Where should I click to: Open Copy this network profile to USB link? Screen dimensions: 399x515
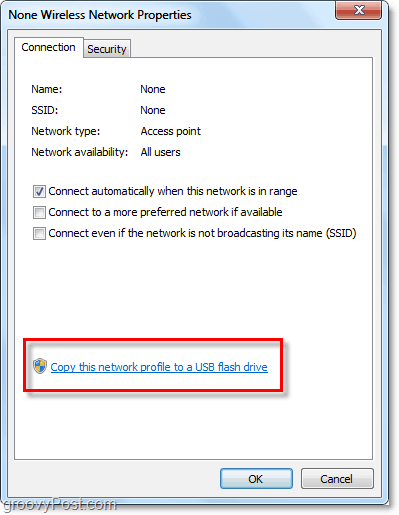tap(159, 367)
